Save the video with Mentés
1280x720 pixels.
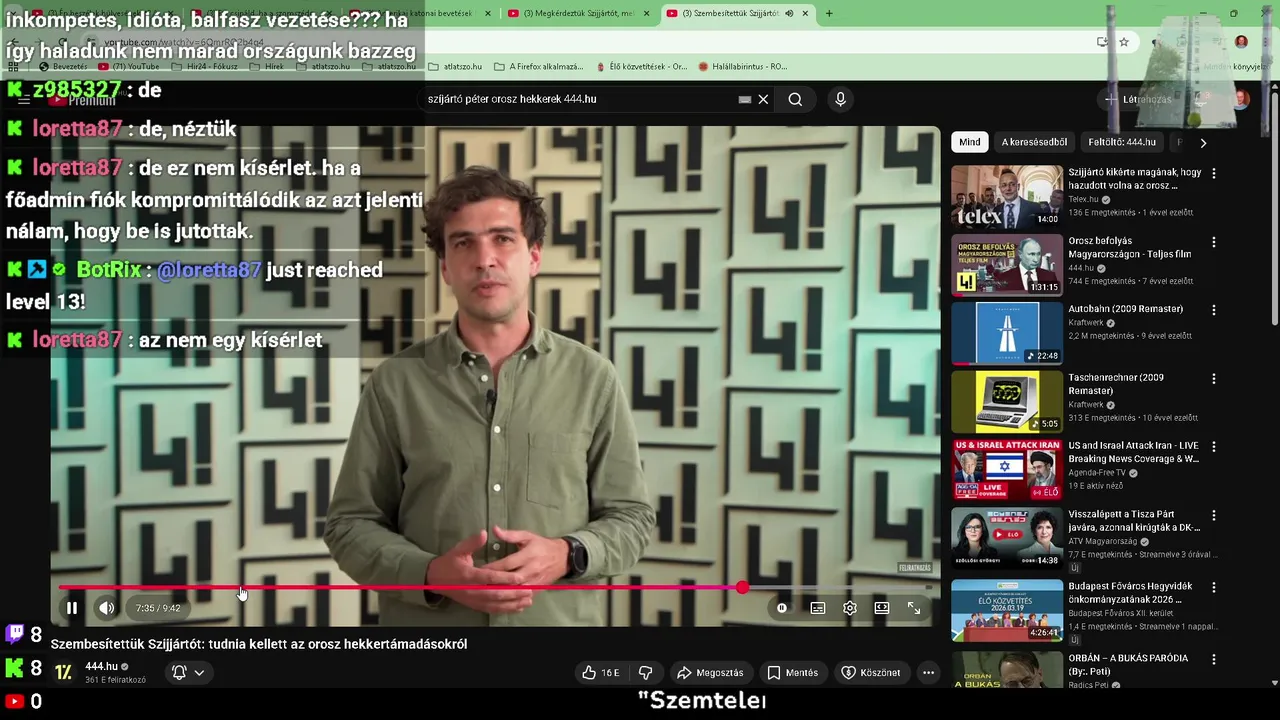[792, 673]
